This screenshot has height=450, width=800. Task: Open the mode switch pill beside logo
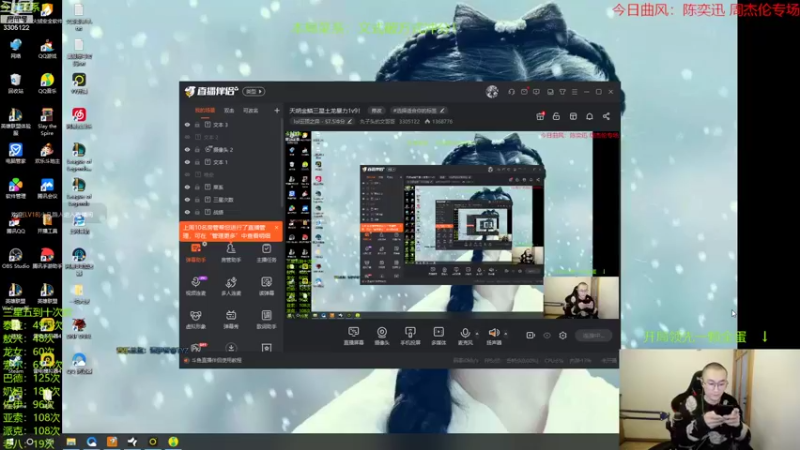(x=254, y=91)
